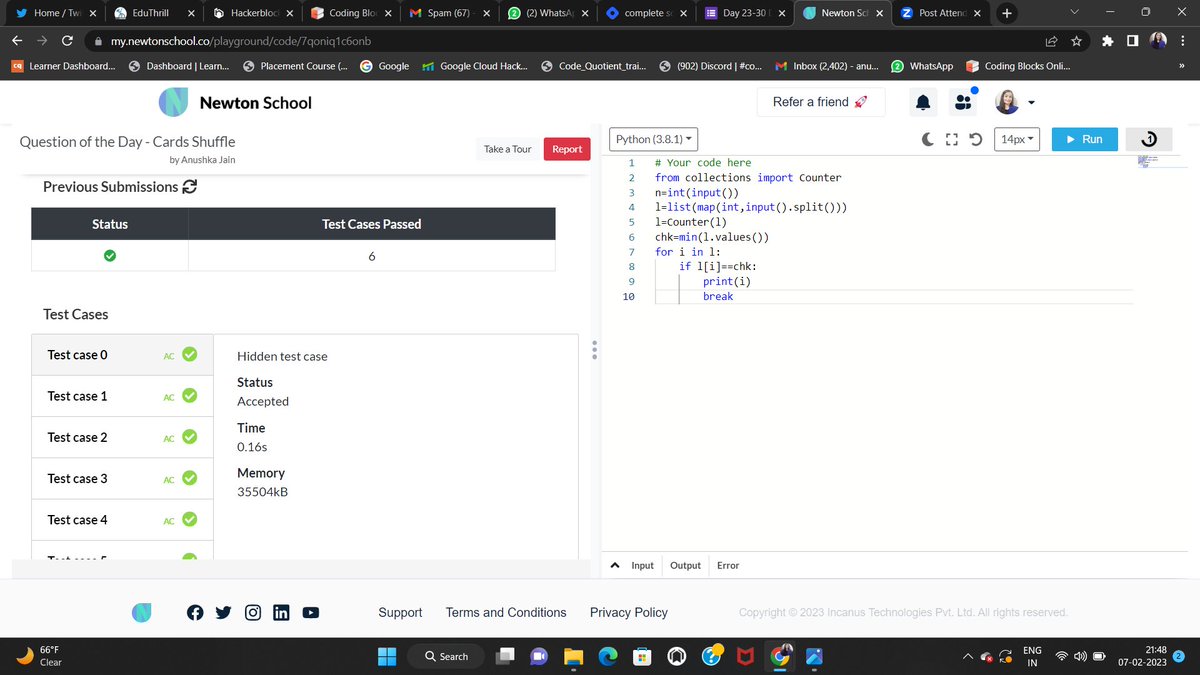Open the Python (3.8.1) language dropdown
1200x675 pixels.
[655, 139]
